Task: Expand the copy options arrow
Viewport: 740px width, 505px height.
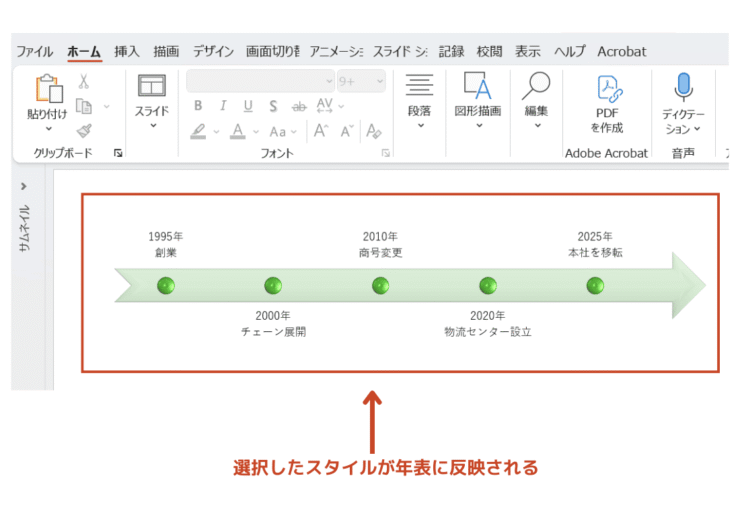Action: [107, 106]
